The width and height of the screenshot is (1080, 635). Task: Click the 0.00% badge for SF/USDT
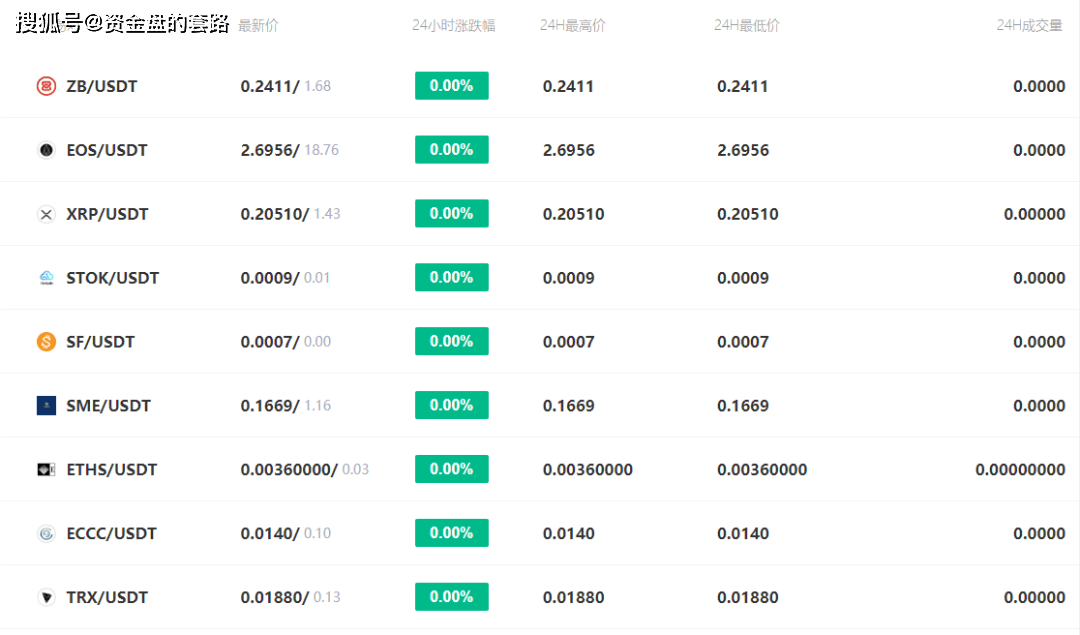pyautogui.click(x=452, y=341)
